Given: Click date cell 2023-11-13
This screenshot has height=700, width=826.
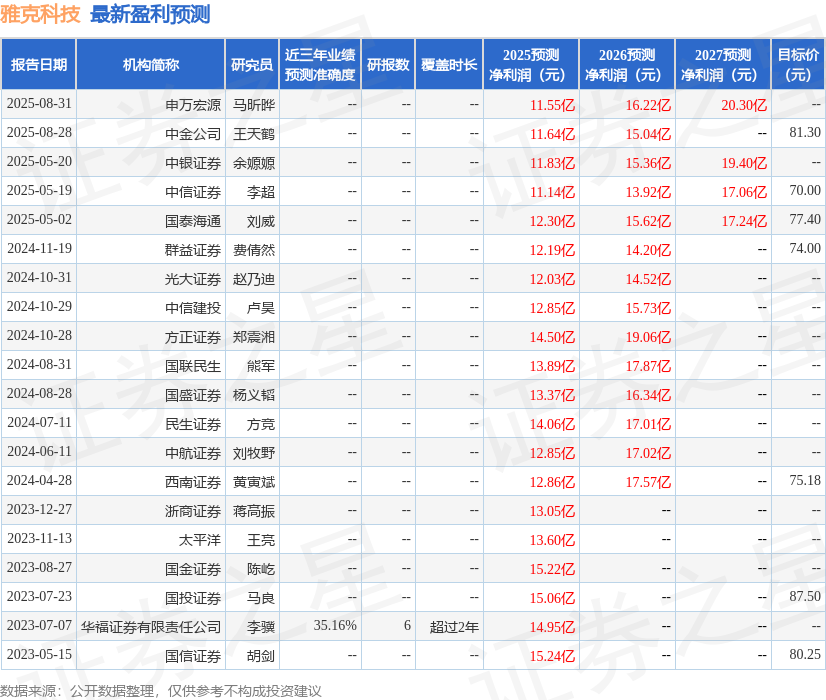Looking at the screenshot, I should point(39,538).
